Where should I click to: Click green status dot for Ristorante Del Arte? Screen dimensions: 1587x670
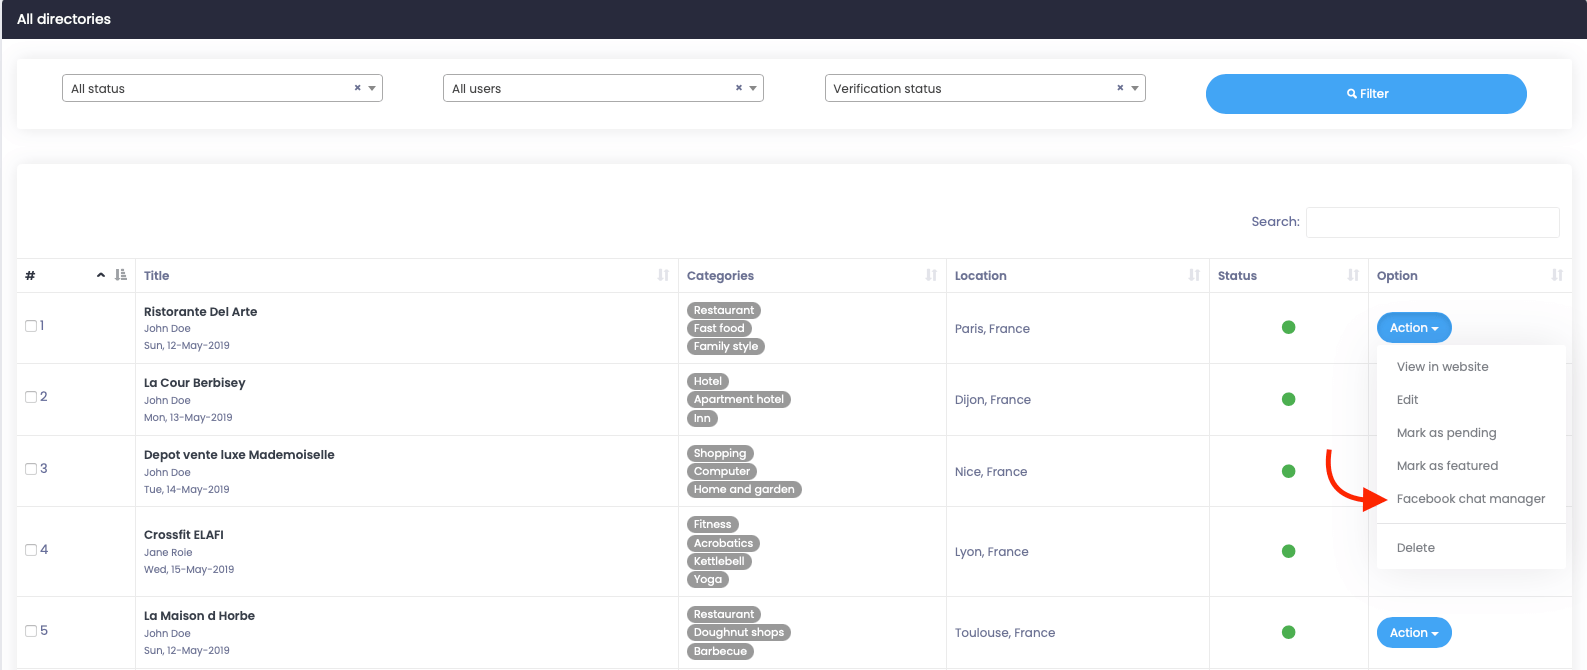(x=1288, y=327)
